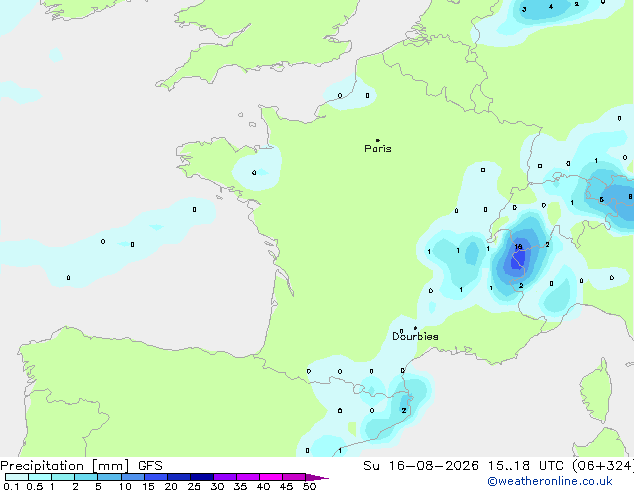Click the legend tick label '0.5'
The image size is (634, 490).
pyautogui.click(x=35, y=486)
